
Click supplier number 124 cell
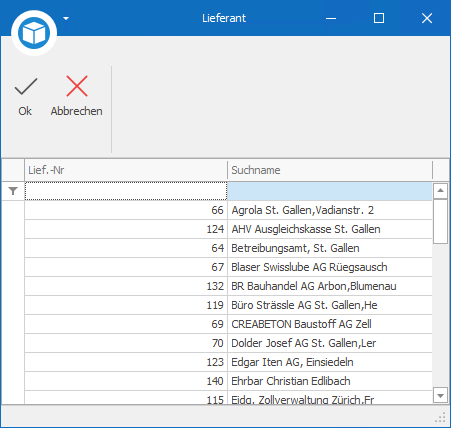126,229
